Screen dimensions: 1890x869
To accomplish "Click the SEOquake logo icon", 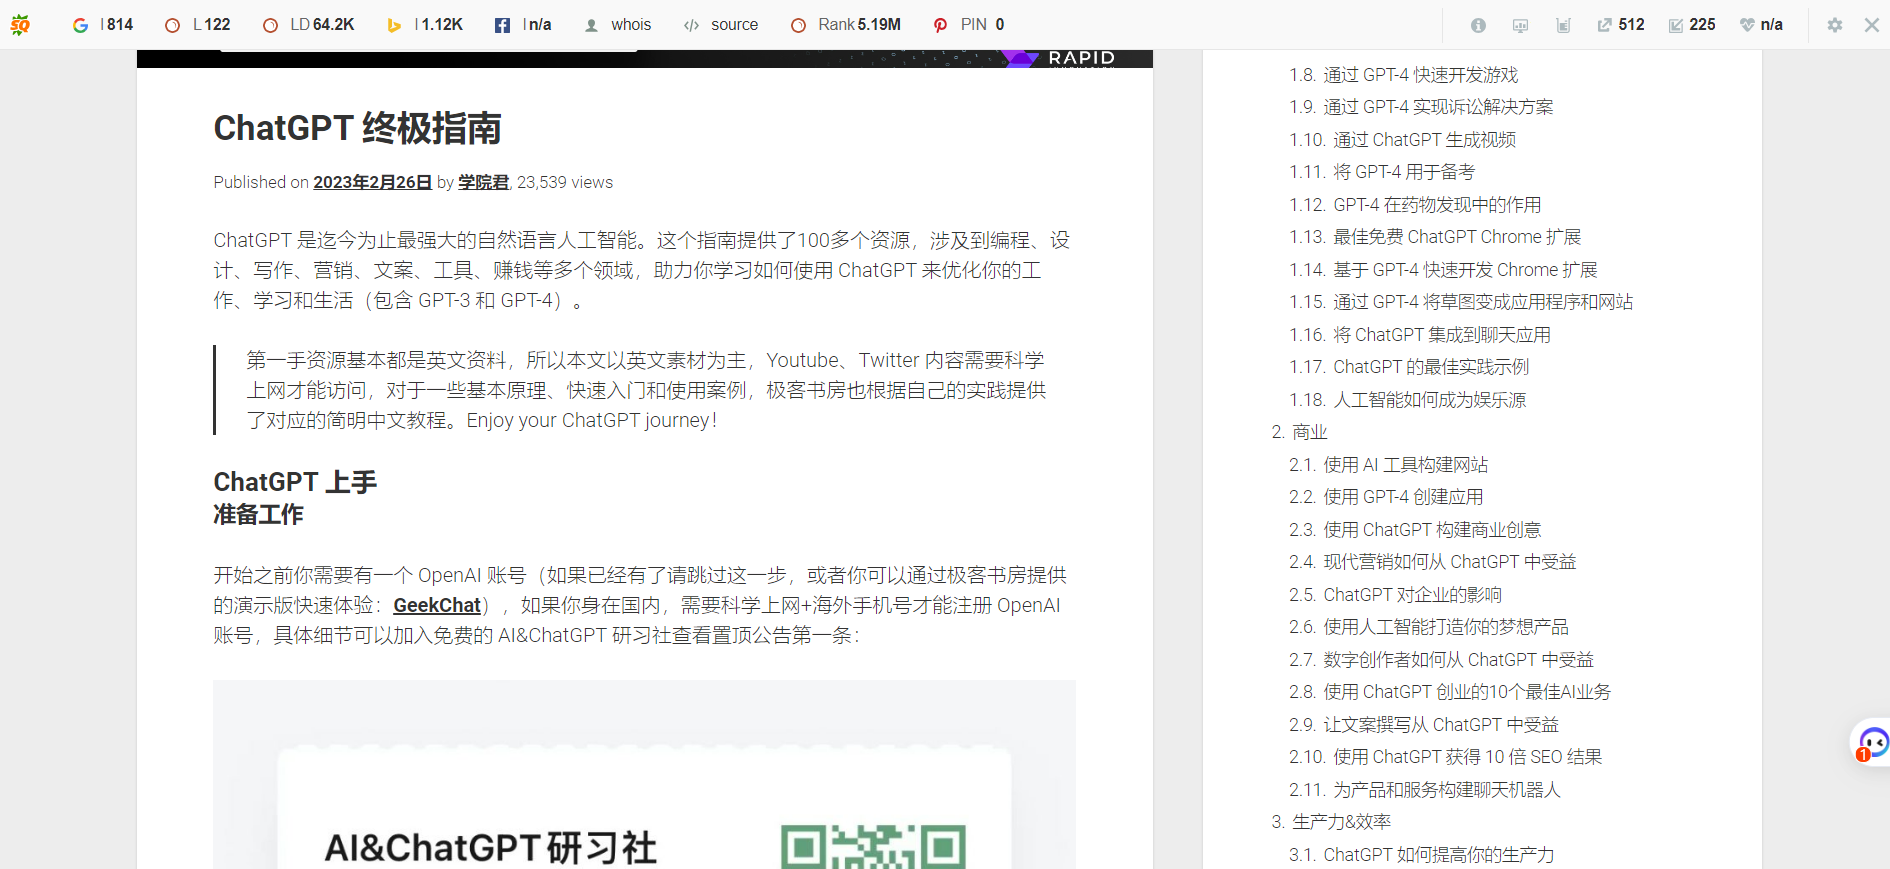I will coord(20,25).
